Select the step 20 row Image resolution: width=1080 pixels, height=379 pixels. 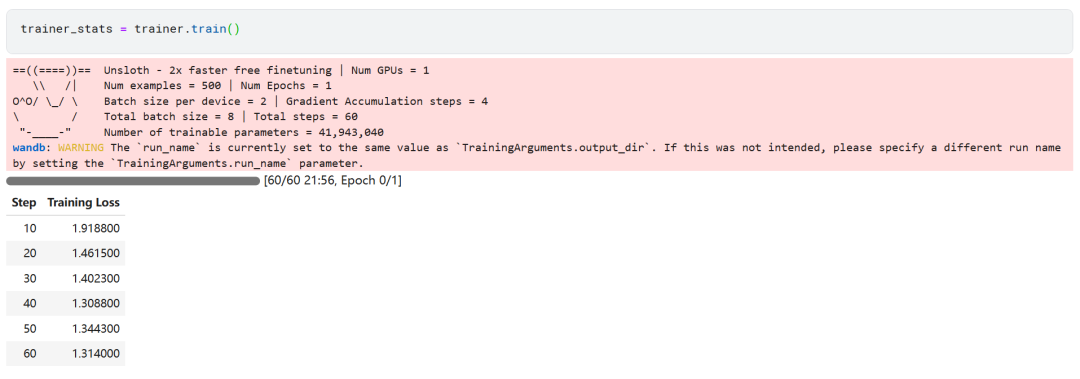pos(65,253)
